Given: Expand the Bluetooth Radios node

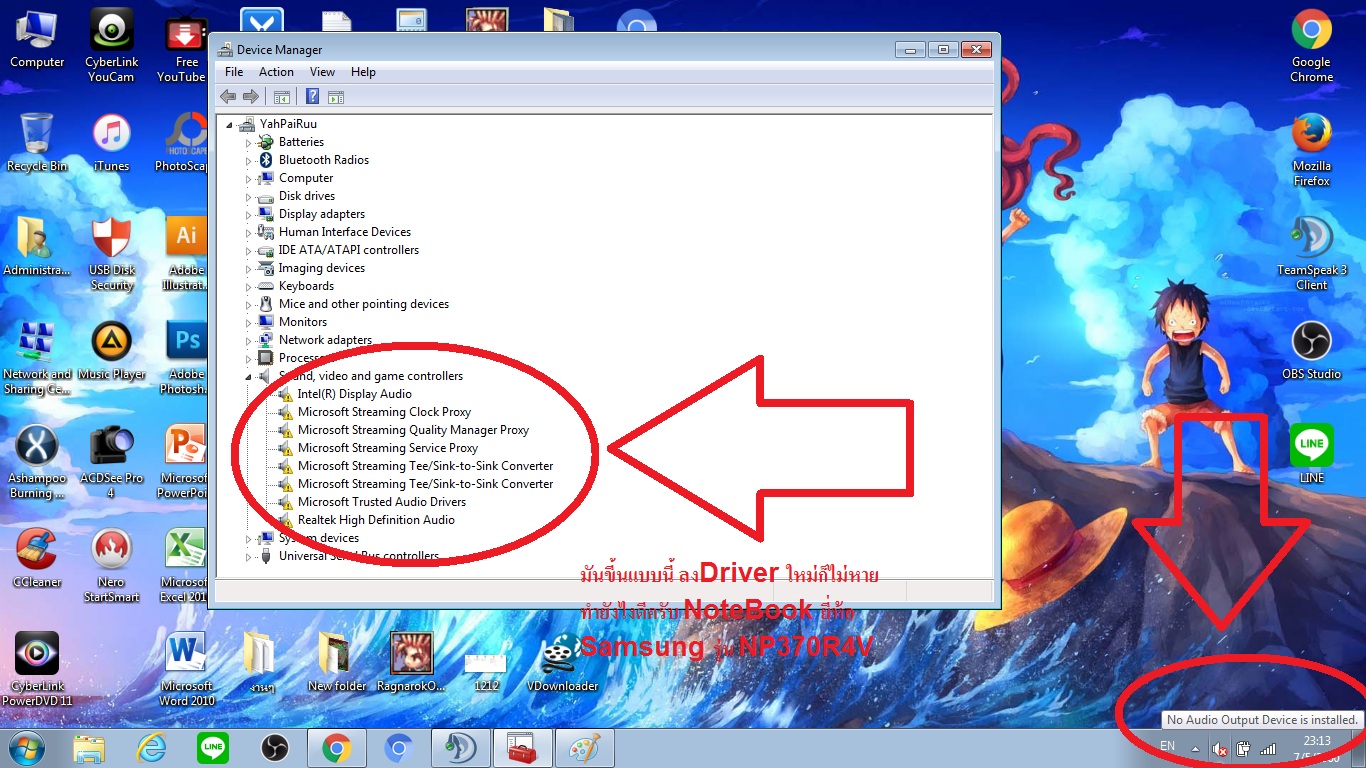Looking at the screenshot, I should 249,160.
